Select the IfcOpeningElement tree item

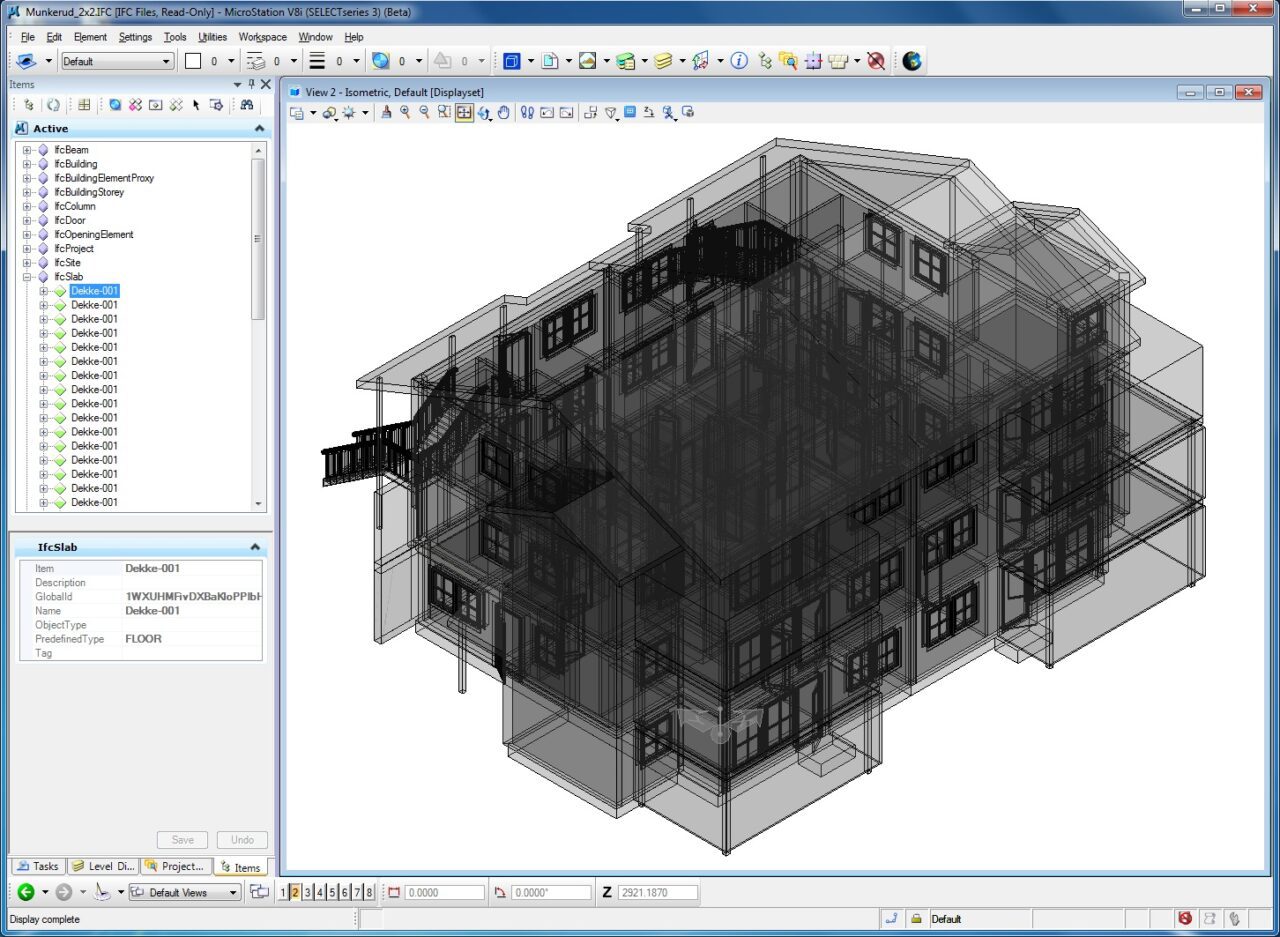(93, 234)
